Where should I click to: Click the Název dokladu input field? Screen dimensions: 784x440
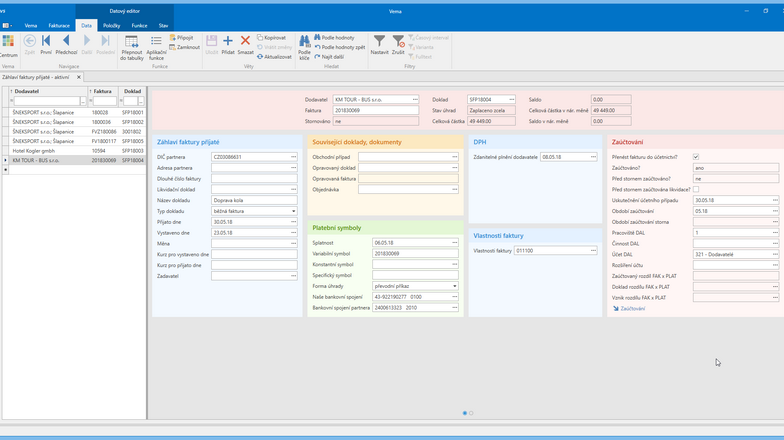coord(254,200)
